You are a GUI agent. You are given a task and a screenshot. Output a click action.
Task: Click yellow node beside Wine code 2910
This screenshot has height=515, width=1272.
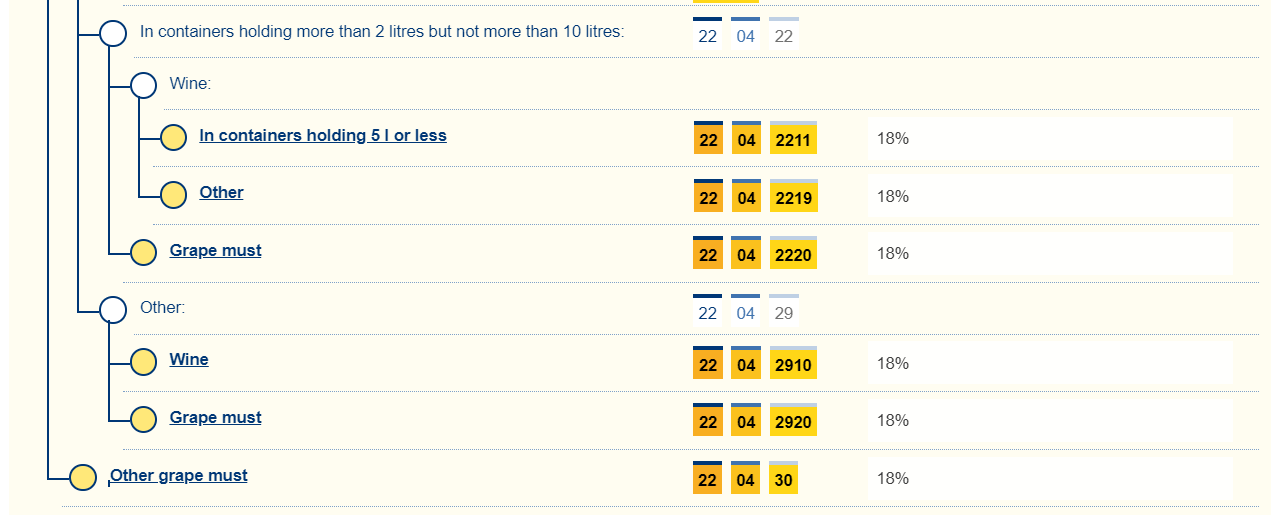(144, 362)
